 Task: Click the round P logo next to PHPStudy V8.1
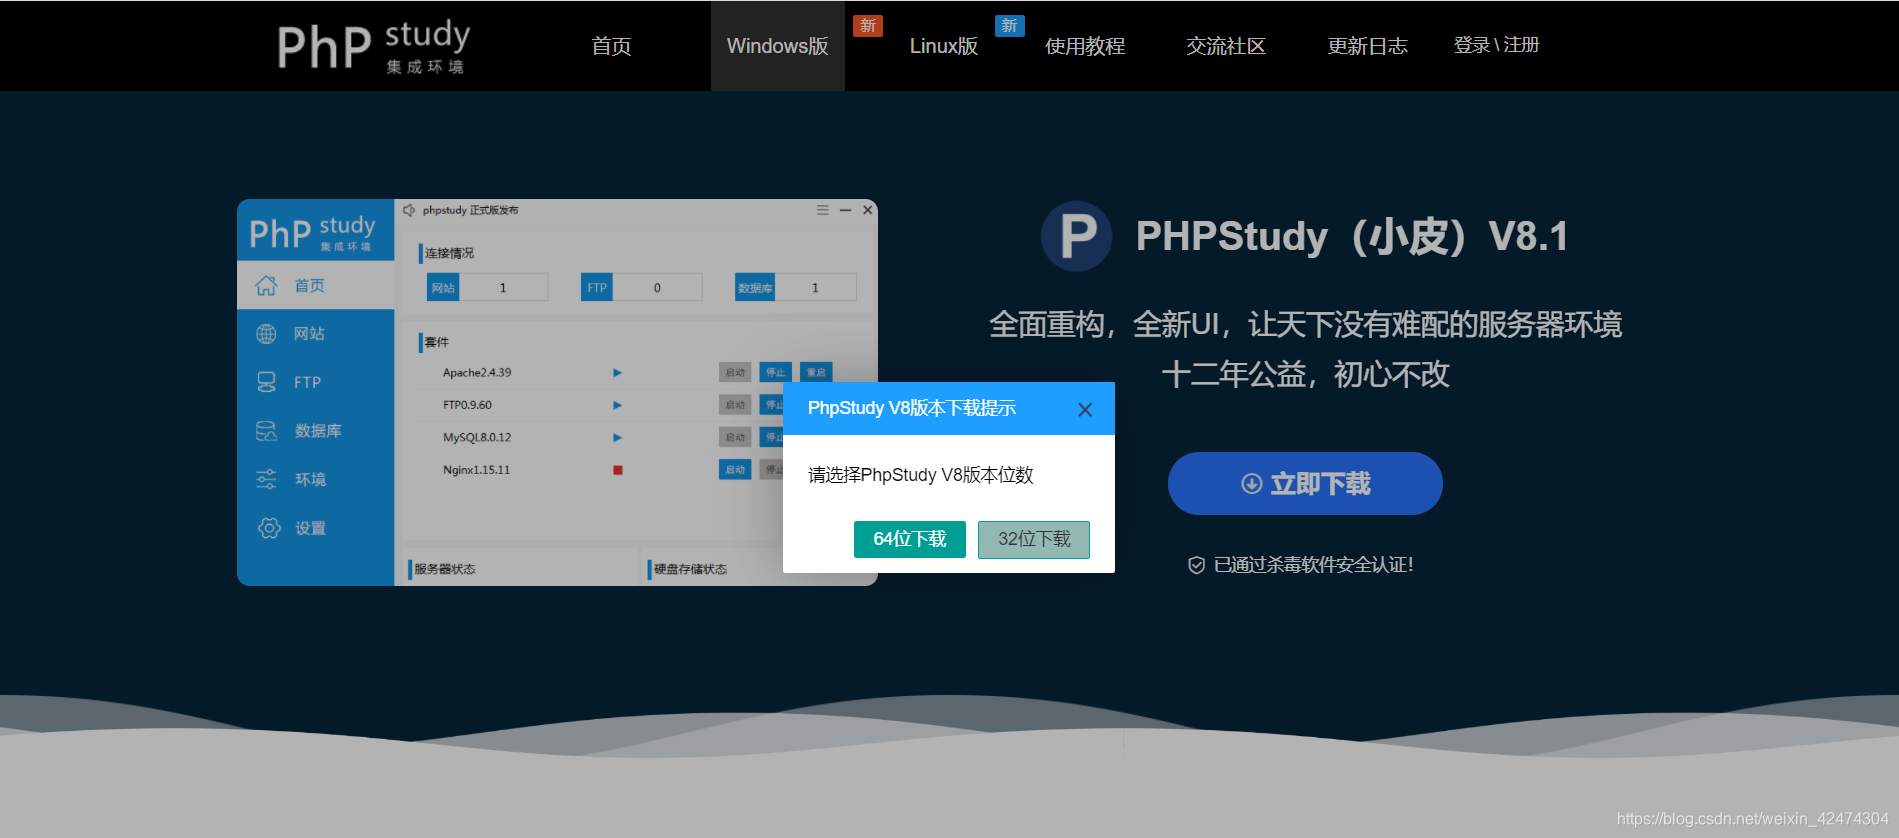[1077, 236]
